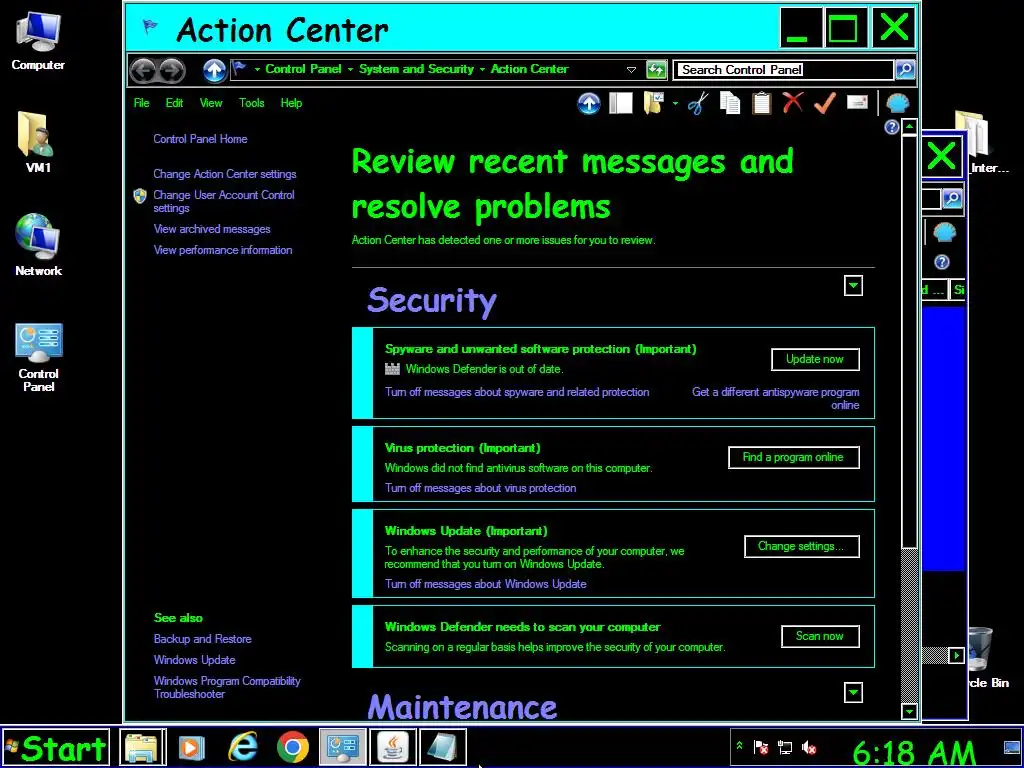Image resolution: width=1024 pixels, height=768 pixels.
Task: Click the Cut scissors toolbar icon
Action: tap(697, 103)
